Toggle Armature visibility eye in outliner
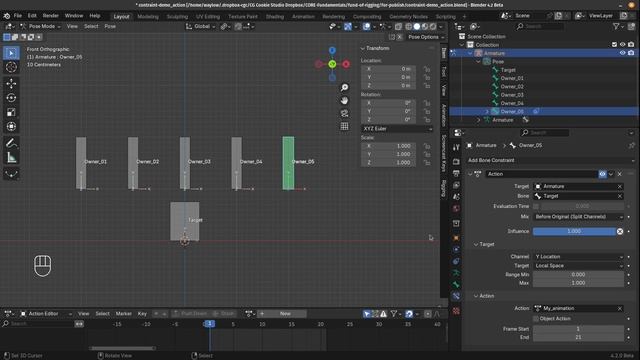This screenshot has height=360, width=640. tap(622, 53)
